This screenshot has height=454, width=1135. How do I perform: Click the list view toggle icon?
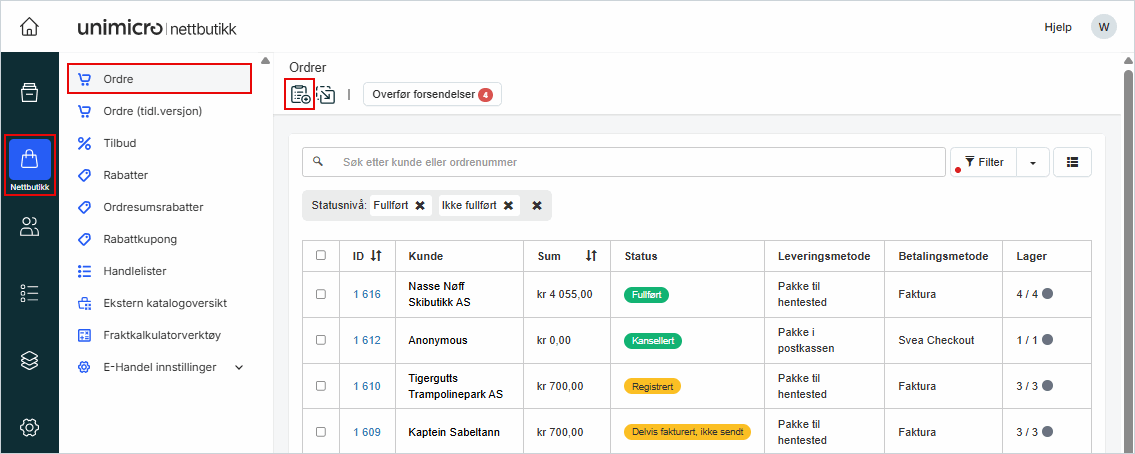pyautogui.click(x=1072, y=162)
